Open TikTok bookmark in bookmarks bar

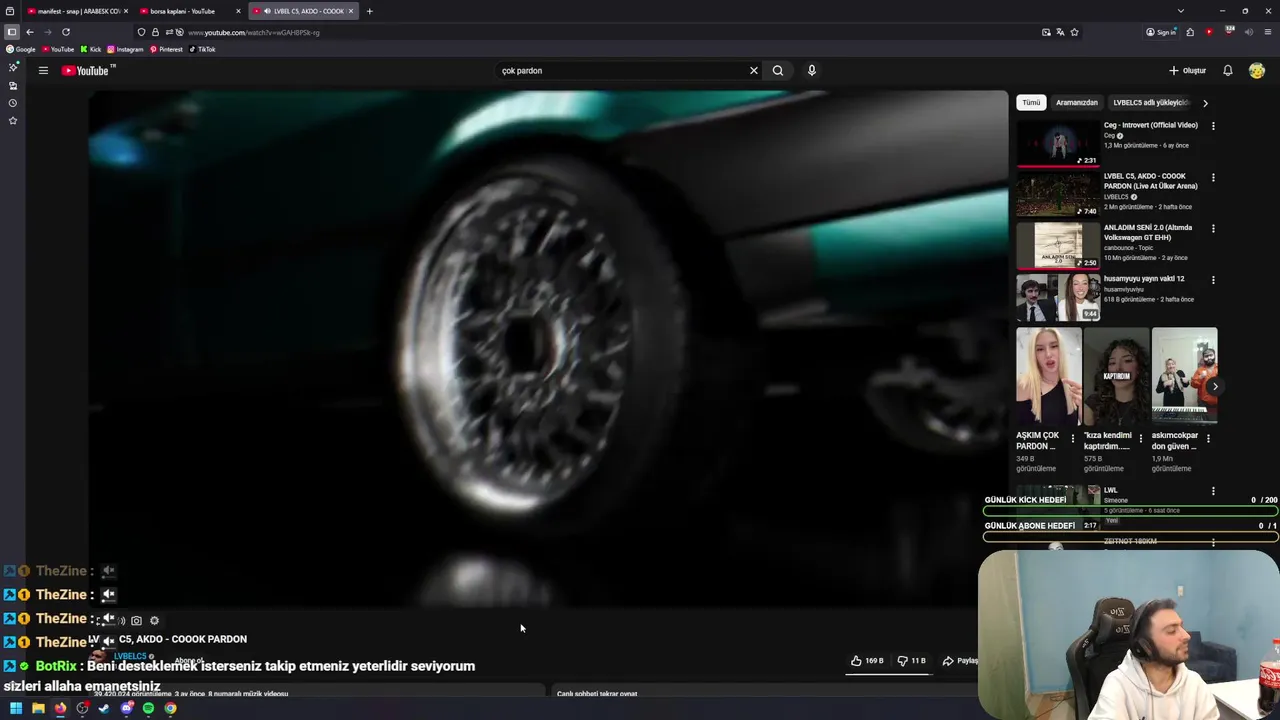(x=202, y=49)
